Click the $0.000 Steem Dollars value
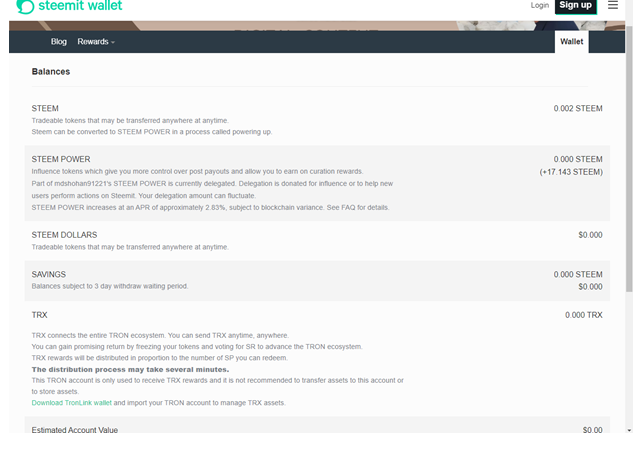Screen dimensions: 641x454 pyautogui.click(x=590, y=235)
